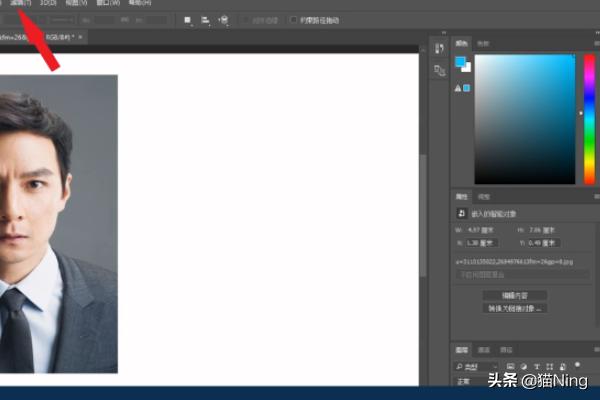Click the 编辑内容 button

click(515, 296)
